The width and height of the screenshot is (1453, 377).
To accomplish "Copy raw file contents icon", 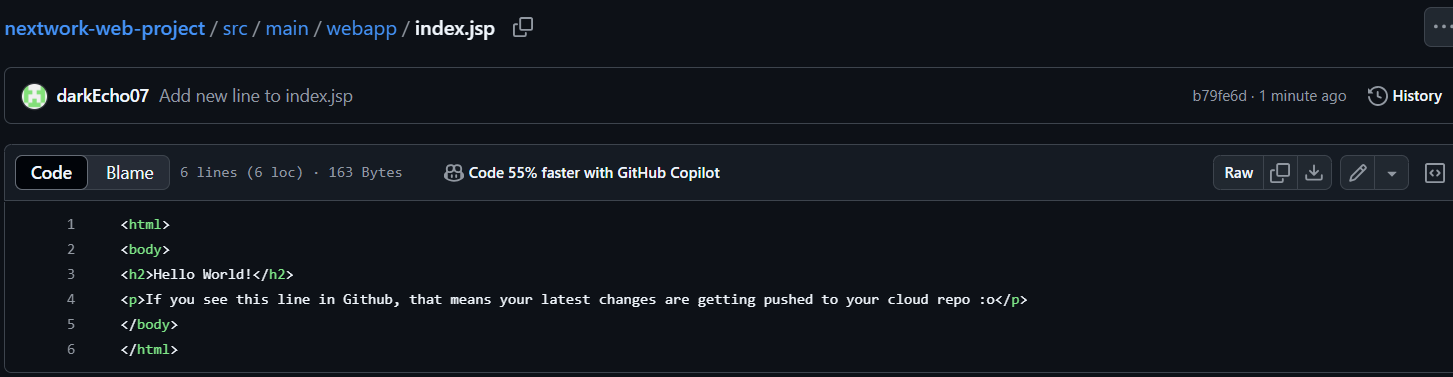I will tap(1279, 173).
